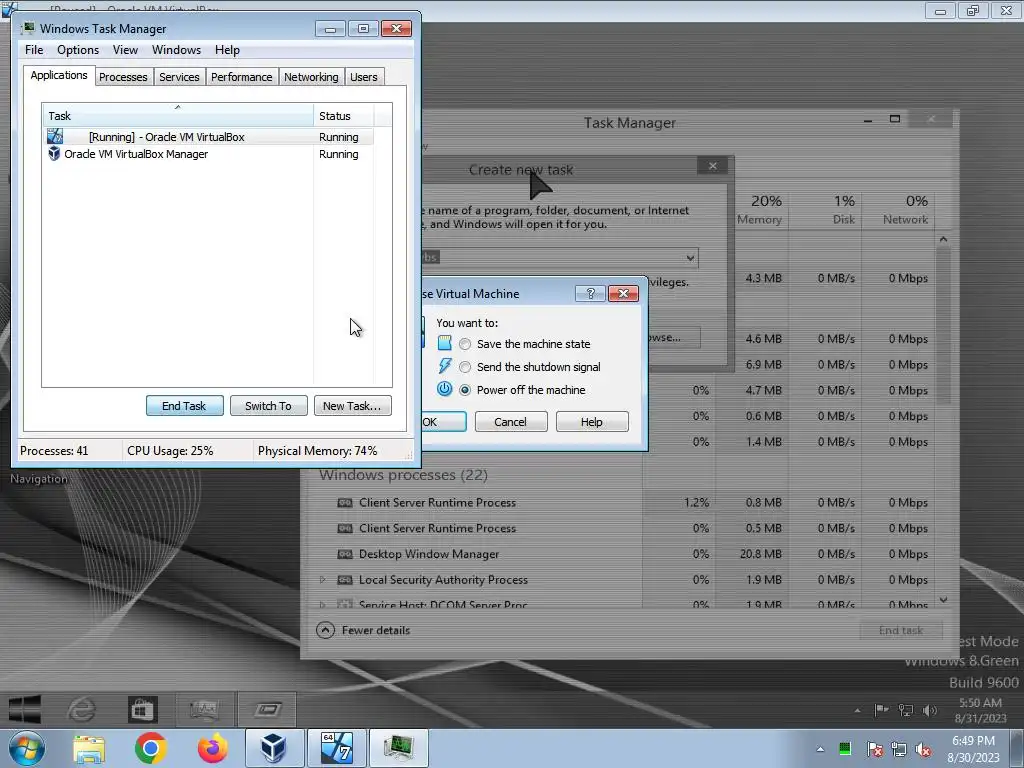Viewport: 1024px width, 768px height.
Task: Show hidden guest tray icons arrow
Action: coord(857,711)
